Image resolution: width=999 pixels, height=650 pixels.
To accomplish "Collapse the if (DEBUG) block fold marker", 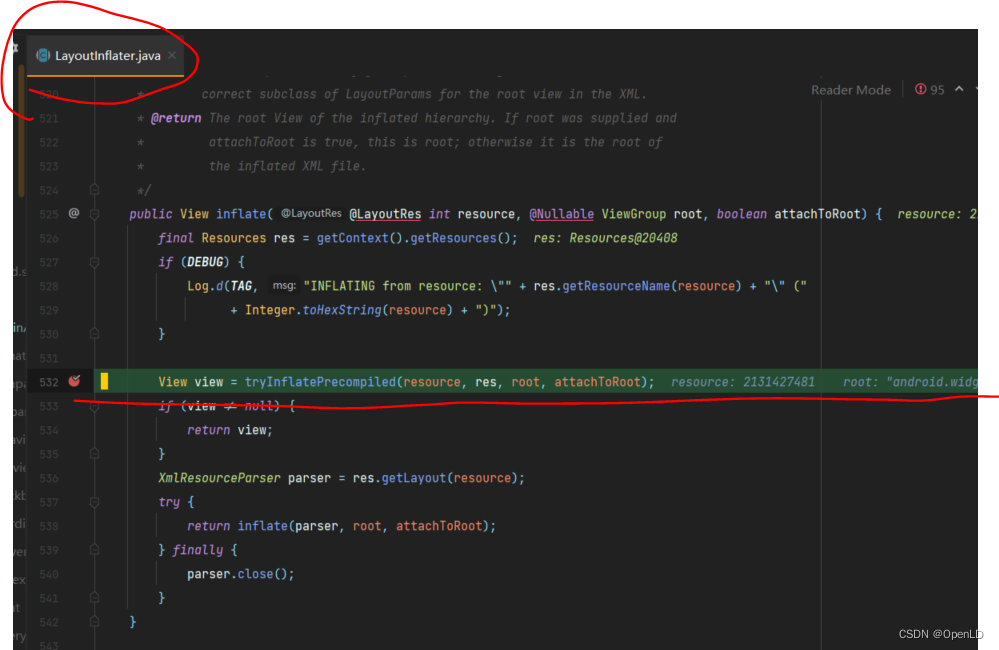I will click(x=94, y=262).
